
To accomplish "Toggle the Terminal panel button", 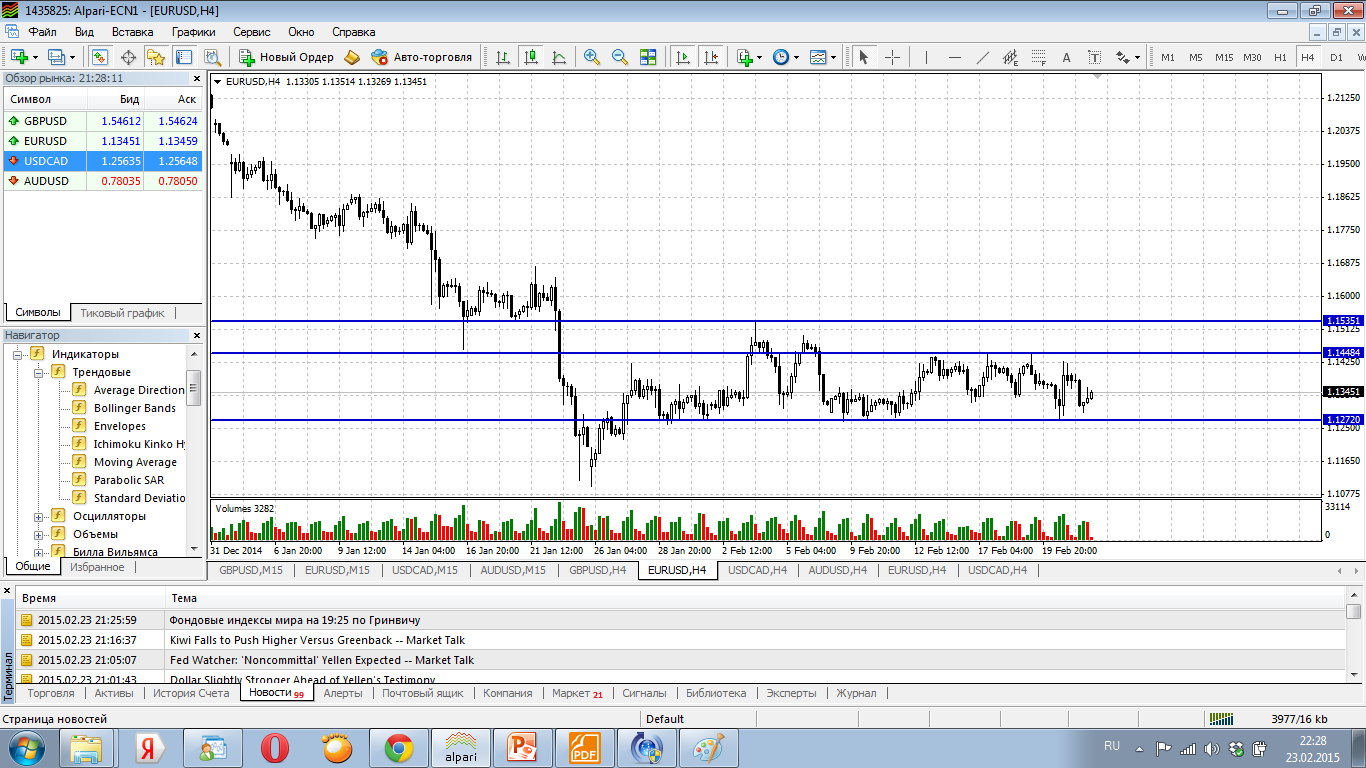I will (x=184, y=57).
